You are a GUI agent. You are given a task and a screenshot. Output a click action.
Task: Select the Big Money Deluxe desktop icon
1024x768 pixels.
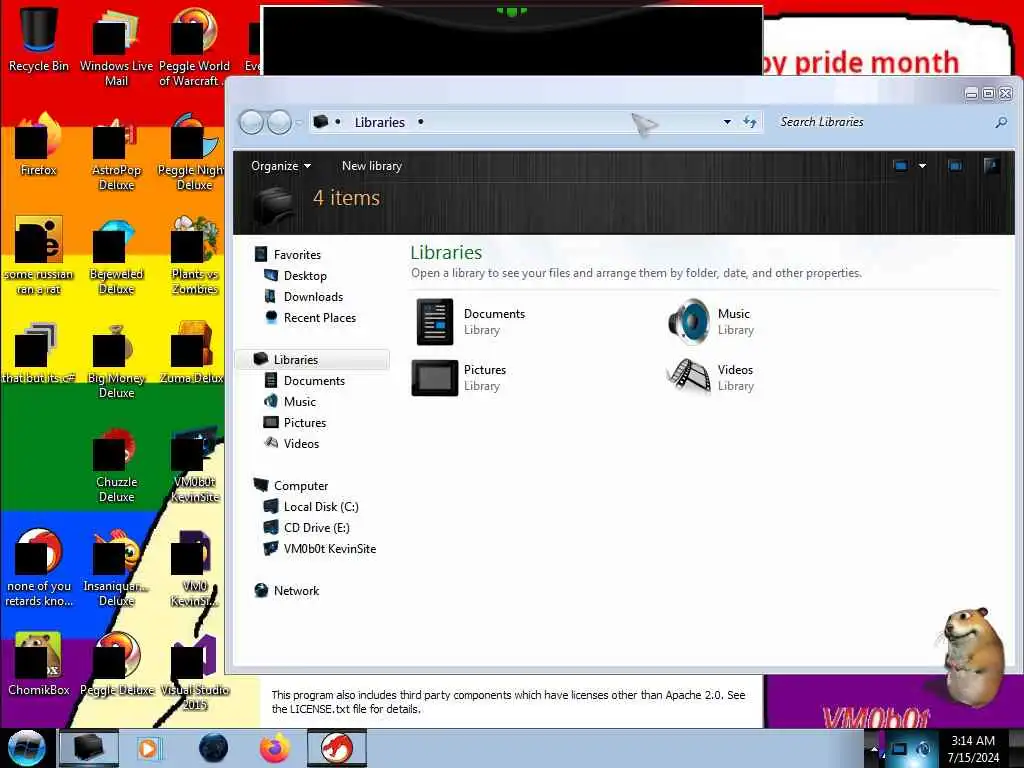[116, 361]
